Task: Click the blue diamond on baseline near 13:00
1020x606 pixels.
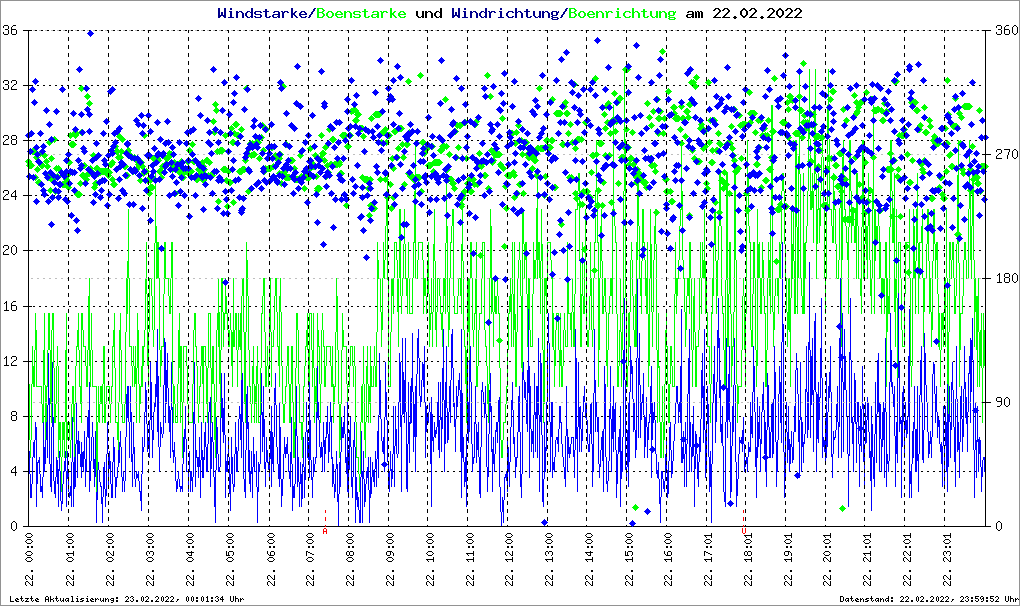Action: click(x=545, y=522)
